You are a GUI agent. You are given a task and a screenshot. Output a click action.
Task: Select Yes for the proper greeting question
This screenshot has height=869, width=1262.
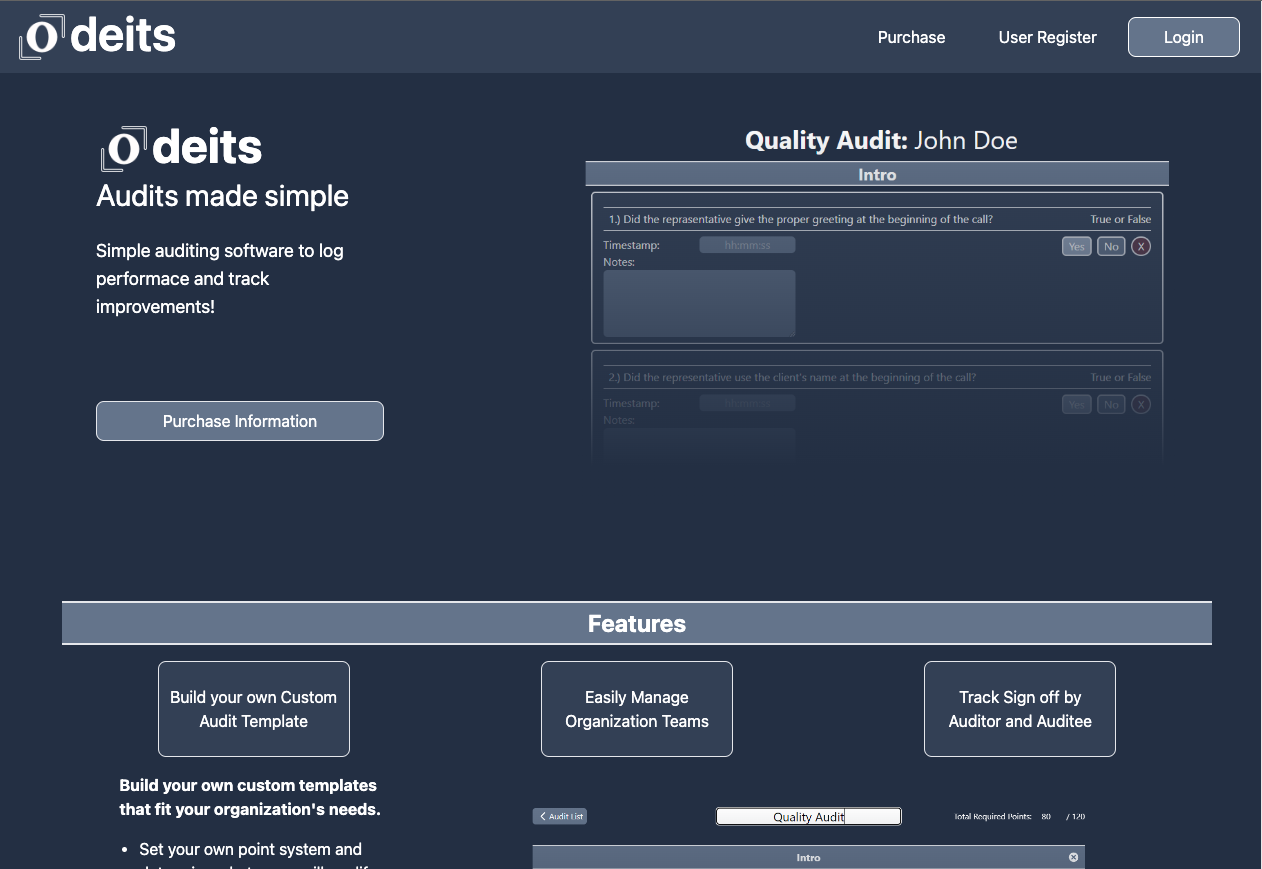[1076, 246]
